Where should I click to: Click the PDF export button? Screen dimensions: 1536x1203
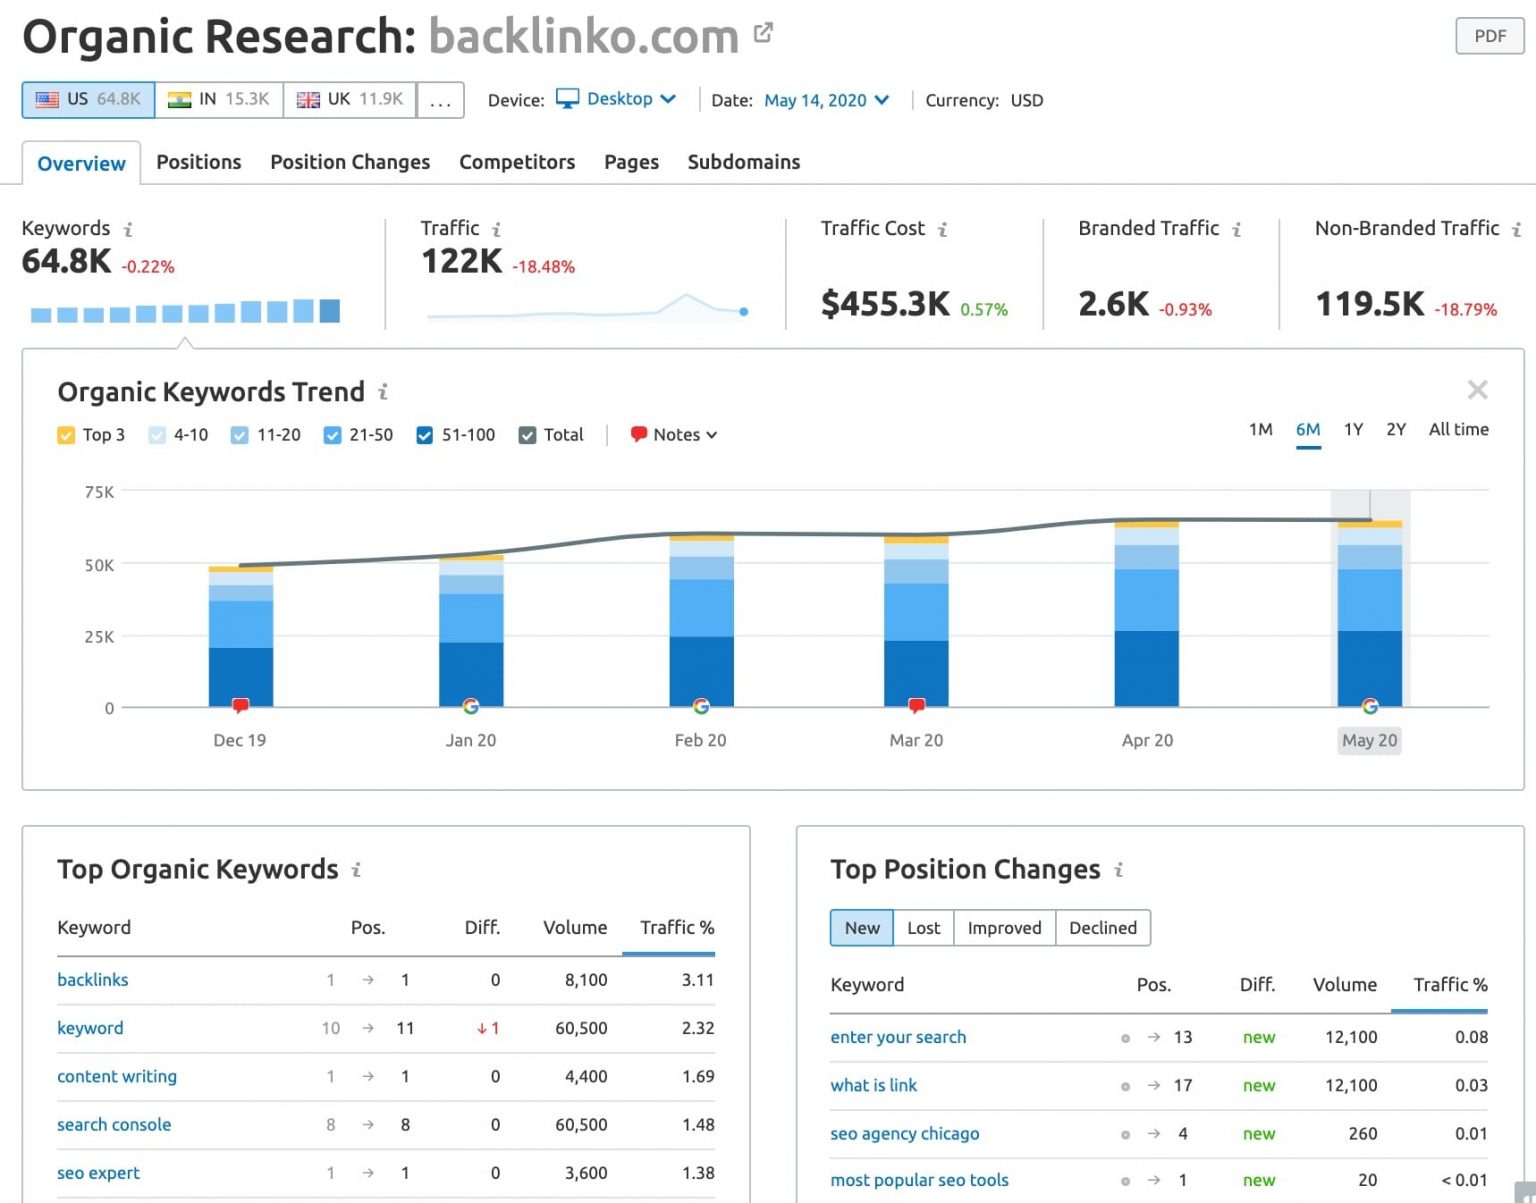pos(1489,35)
